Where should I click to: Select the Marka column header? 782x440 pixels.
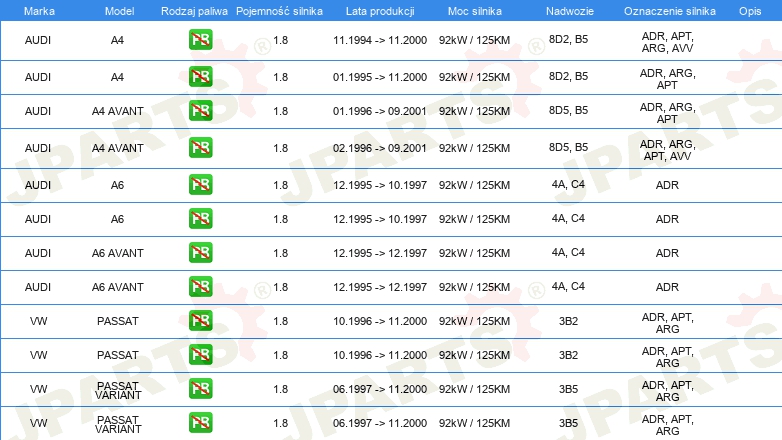tap(39, 11)
